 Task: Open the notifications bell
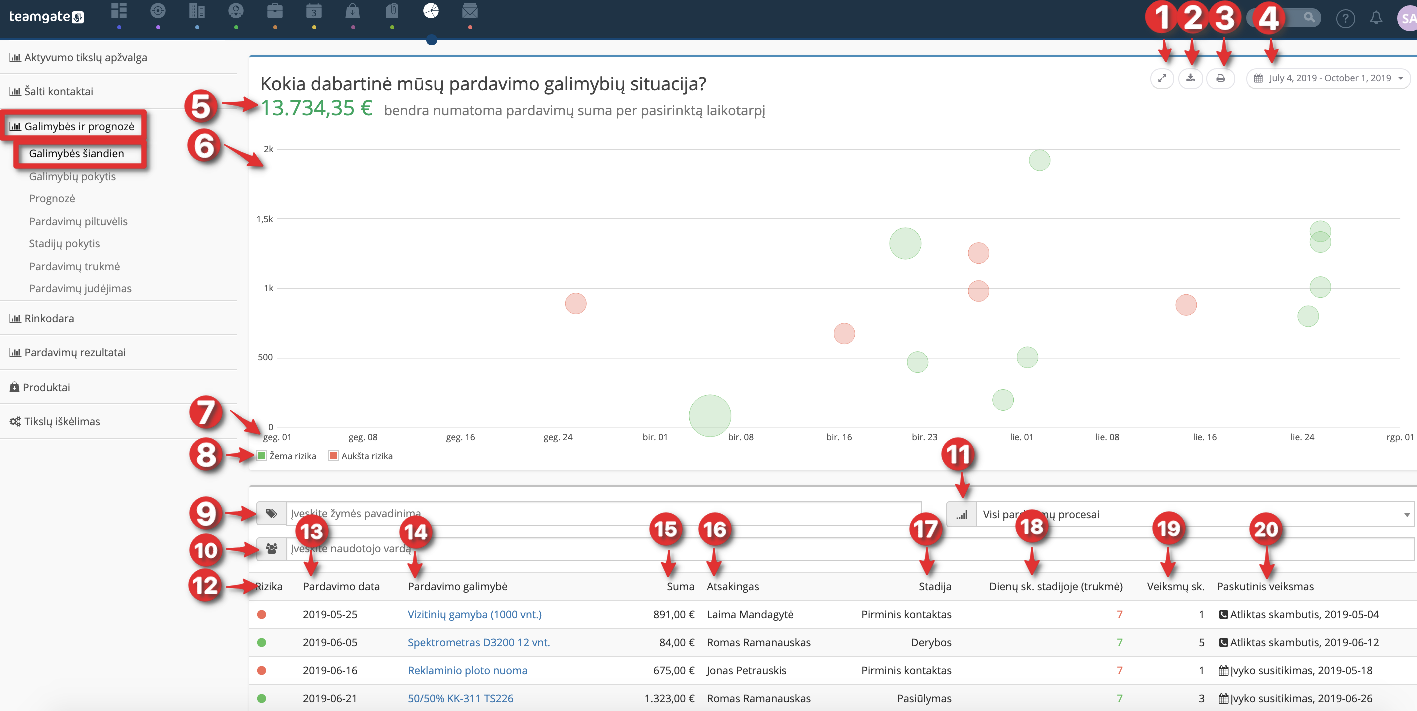click(x=1376, y=18)
